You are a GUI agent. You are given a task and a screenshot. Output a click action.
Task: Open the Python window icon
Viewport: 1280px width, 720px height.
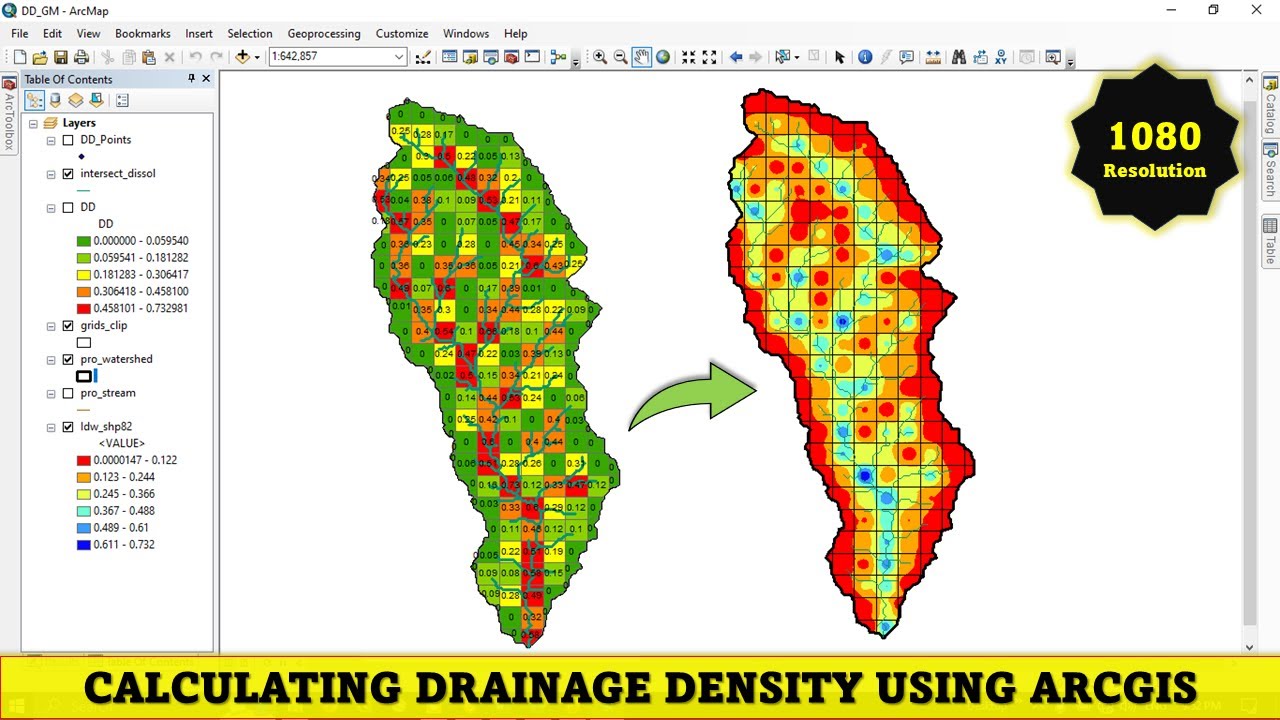(x=532, y=57)
